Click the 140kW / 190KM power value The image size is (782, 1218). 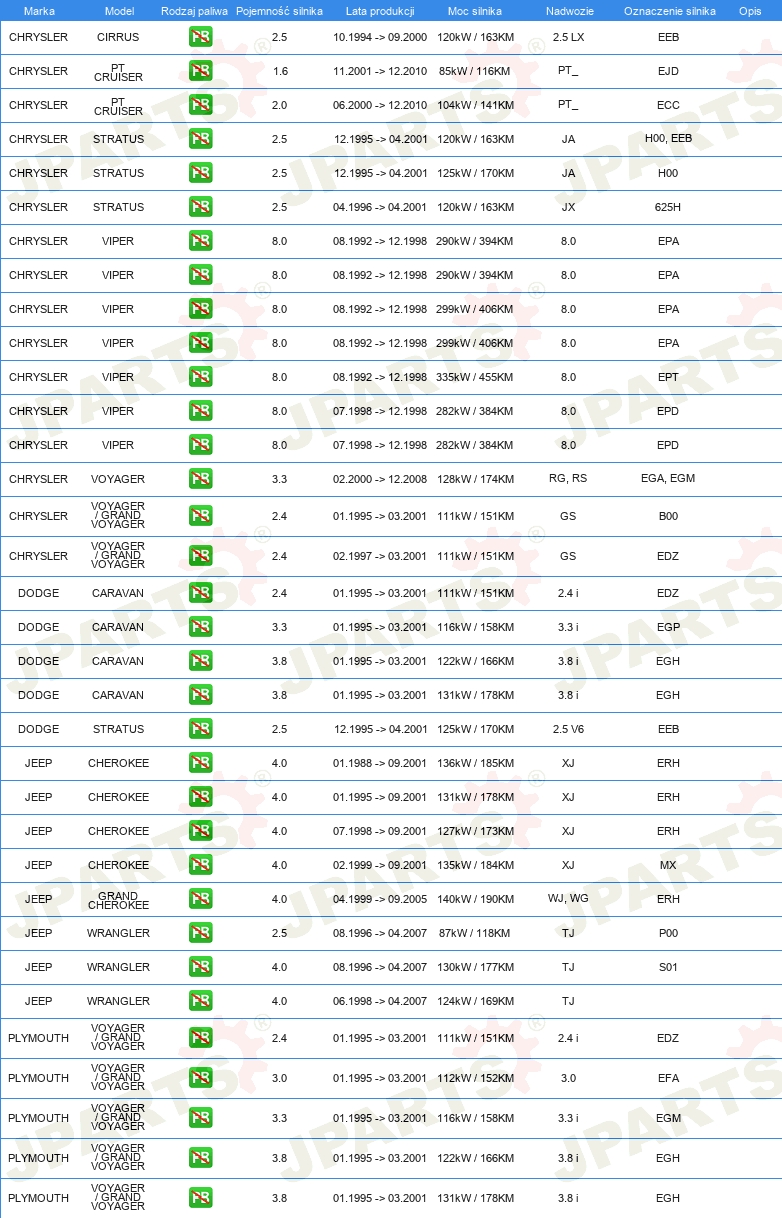(x=475, y=900)
